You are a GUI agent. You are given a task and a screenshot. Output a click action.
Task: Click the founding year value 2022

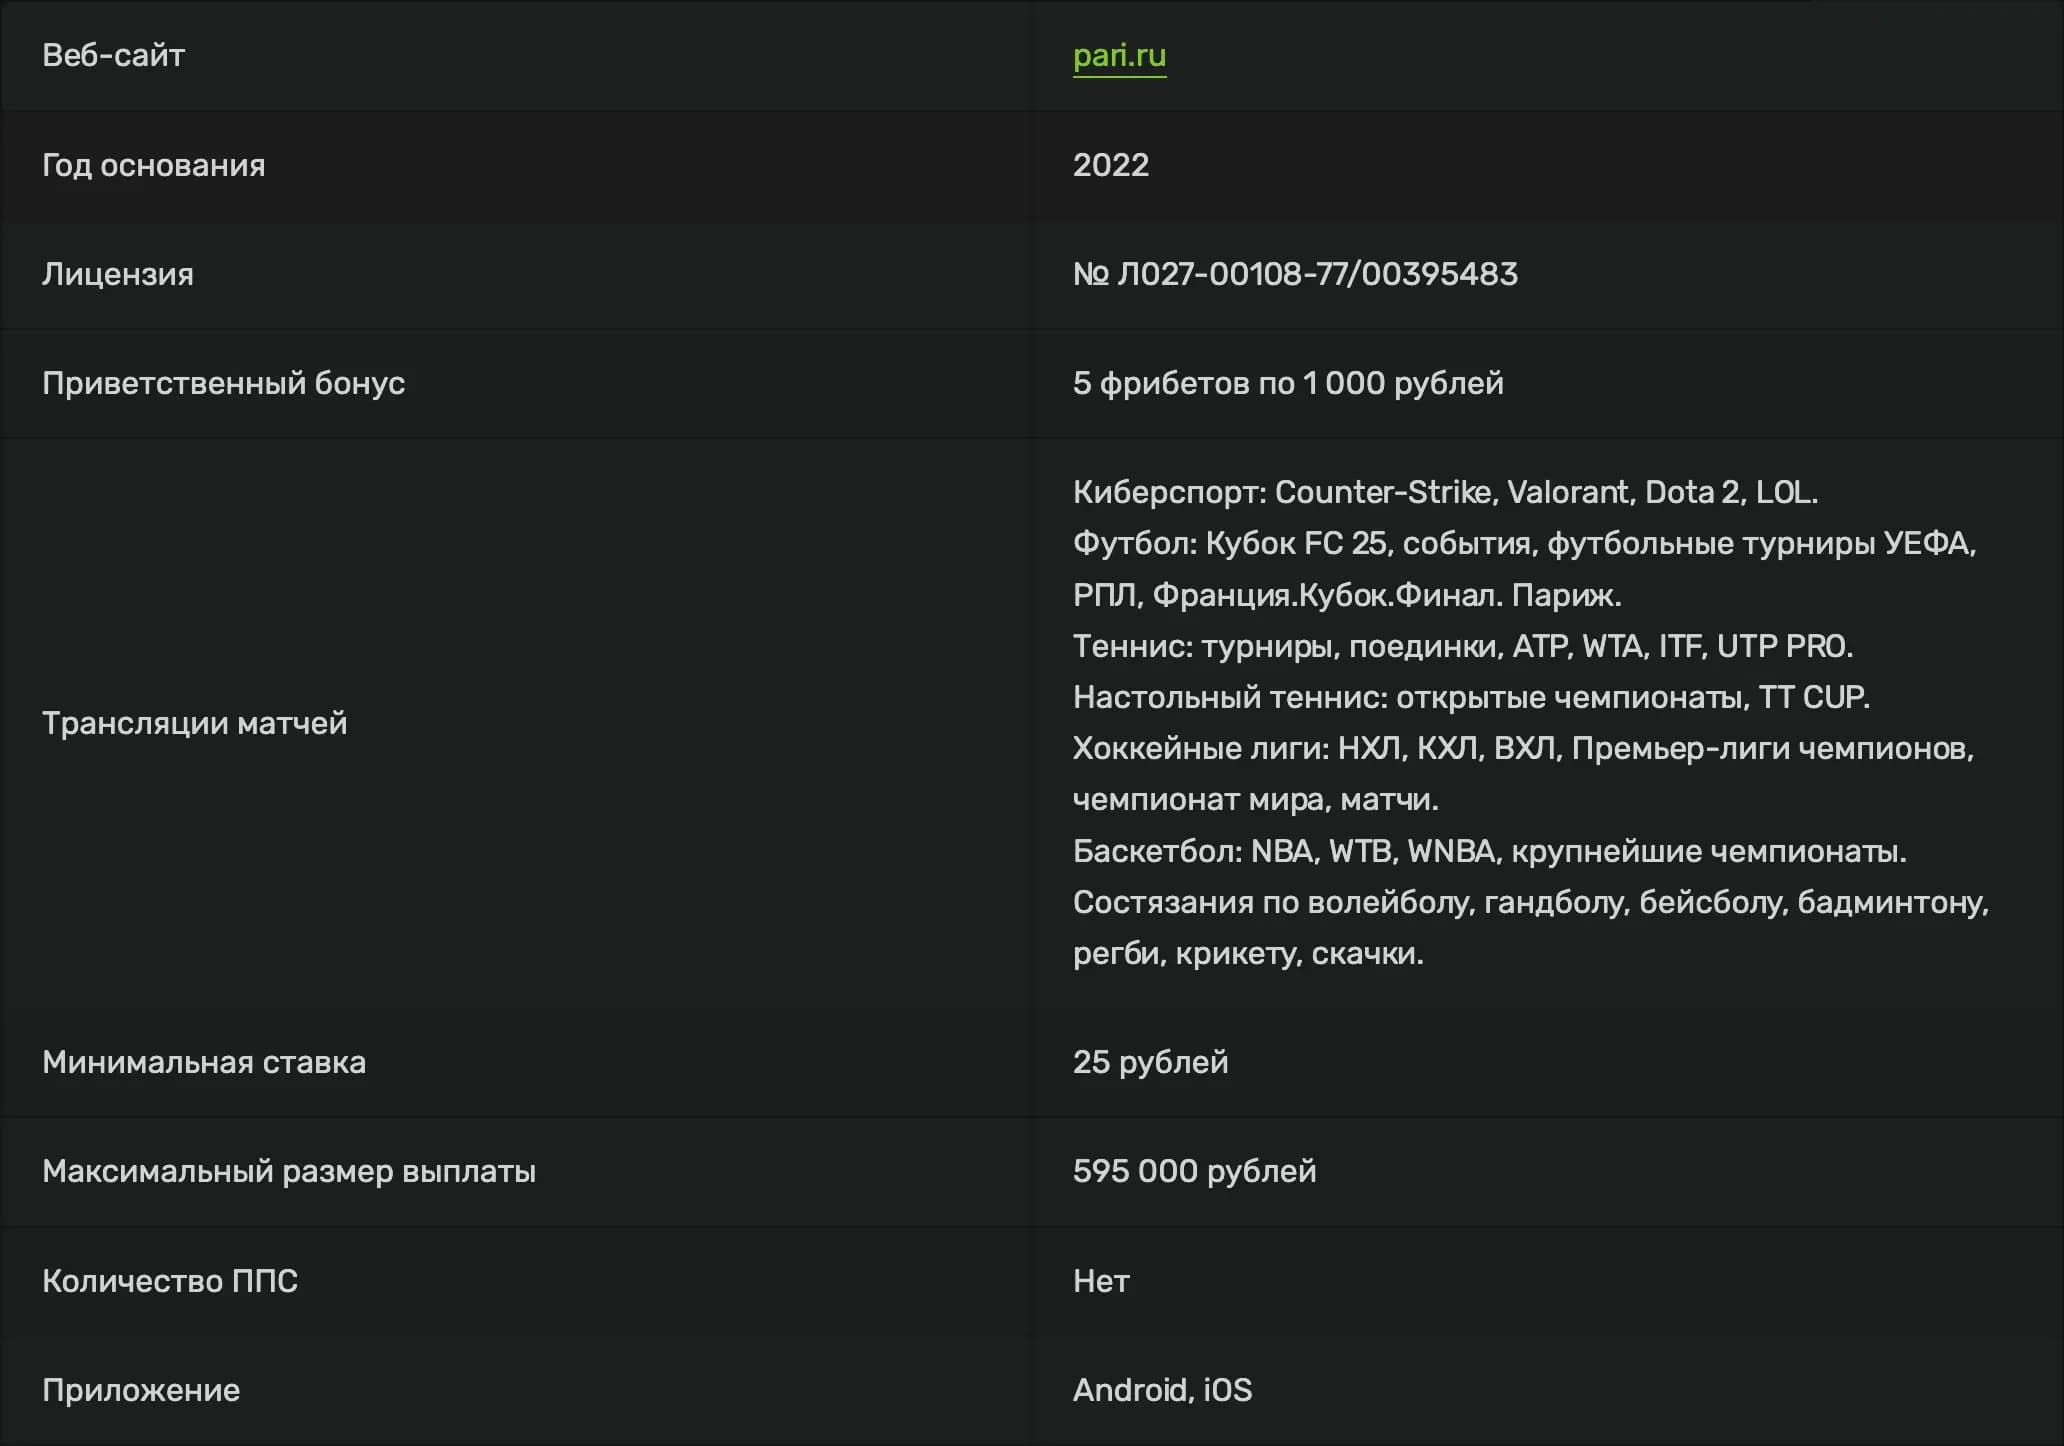click(x=1111, y=165)
